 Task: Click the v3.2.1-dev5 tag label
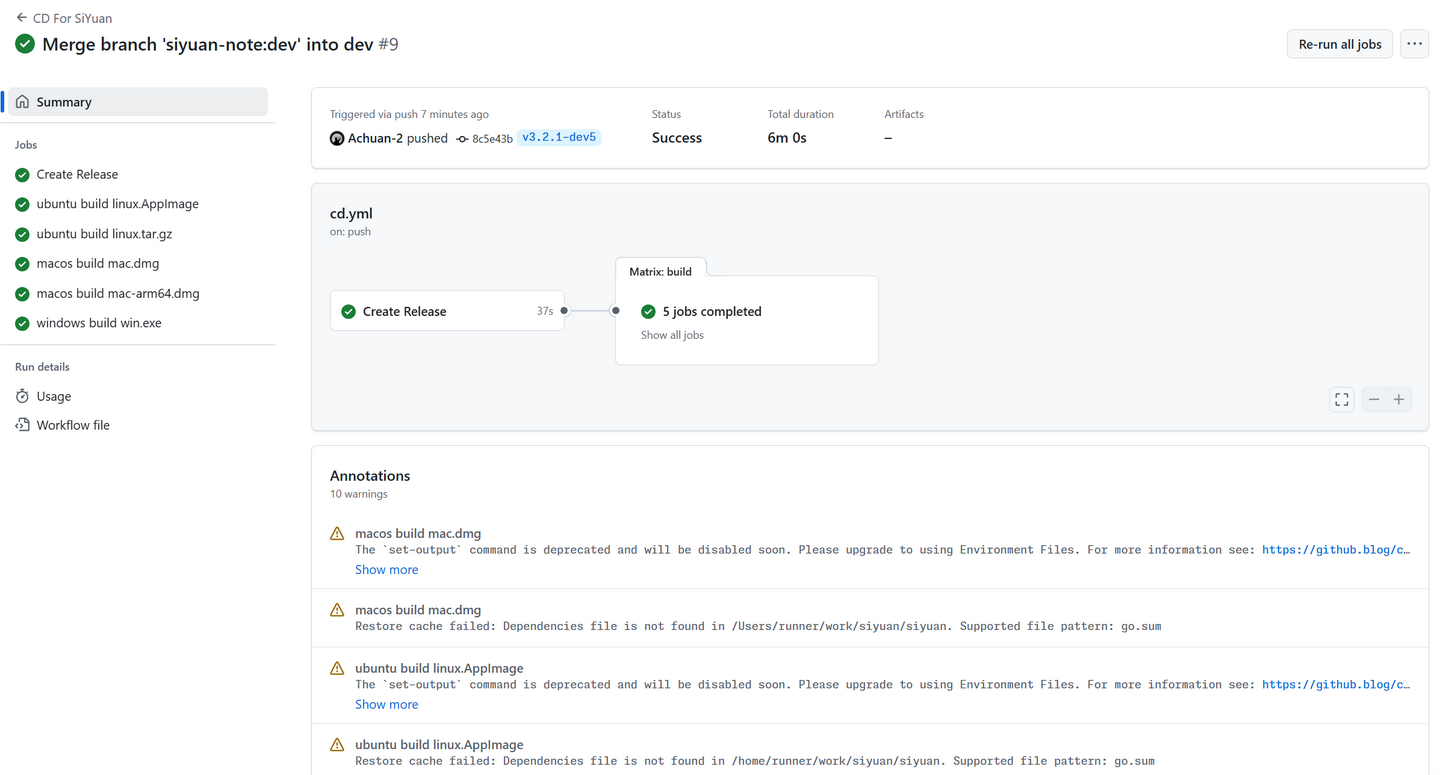[559, 137]
